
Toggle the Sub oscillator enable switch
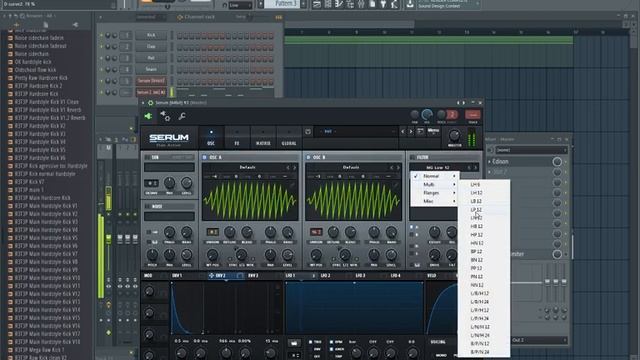coord(147,157)
